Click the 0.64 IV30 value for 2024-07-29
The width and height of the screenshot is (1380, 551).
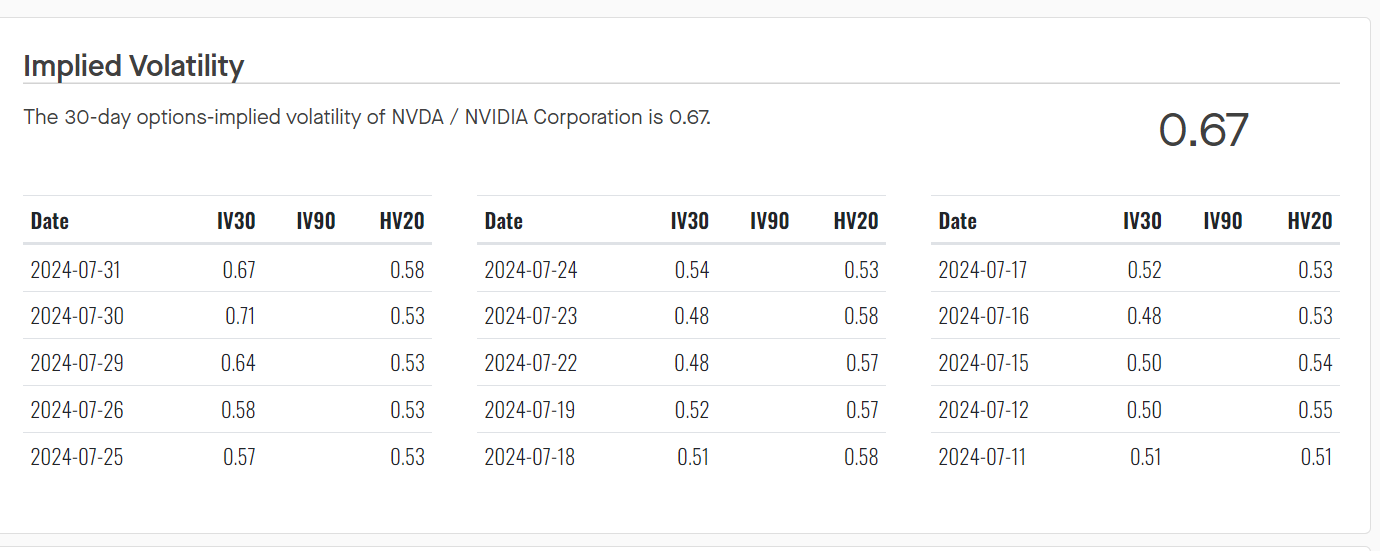pos(238,363)
